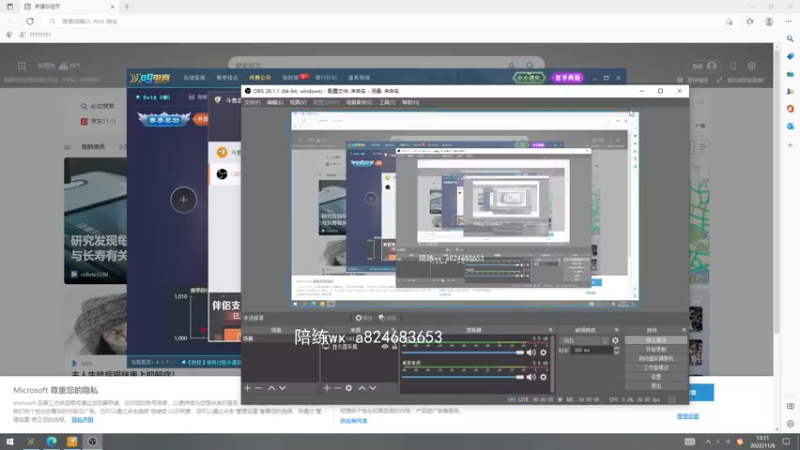
Task: Remove selected scene with Scenes minus icon
Action: 258,388
